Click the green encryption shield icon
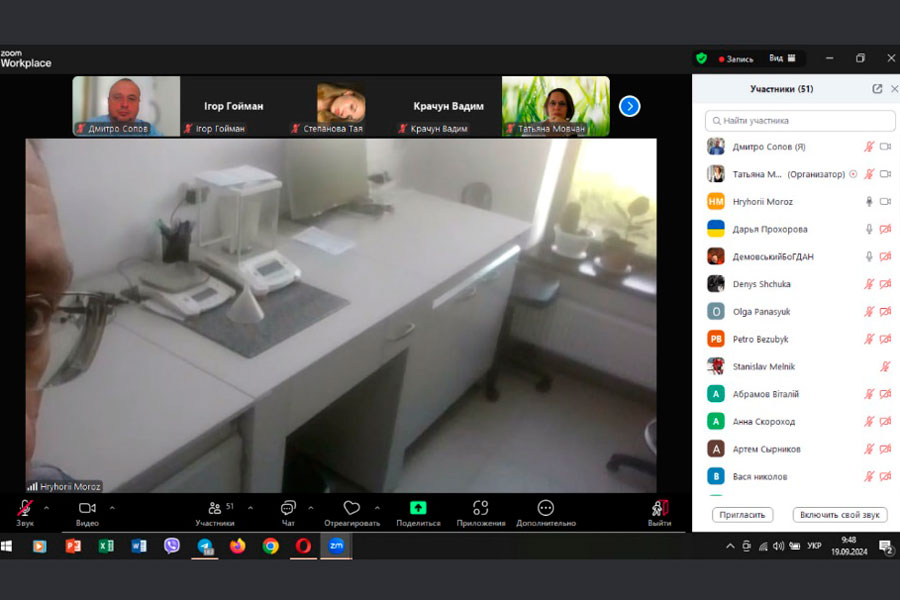The image size is (900, 600). (702, 58)
